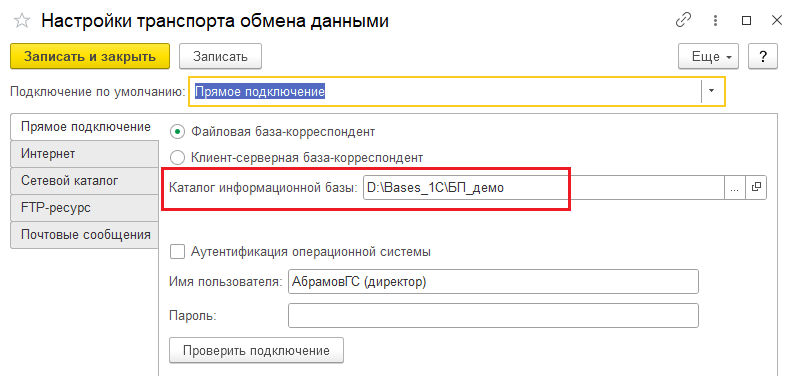This screenshot has width=794, height=376.
Task: Browse for the infobase catalog with the ellipsis button
Action: coord(735,187)
